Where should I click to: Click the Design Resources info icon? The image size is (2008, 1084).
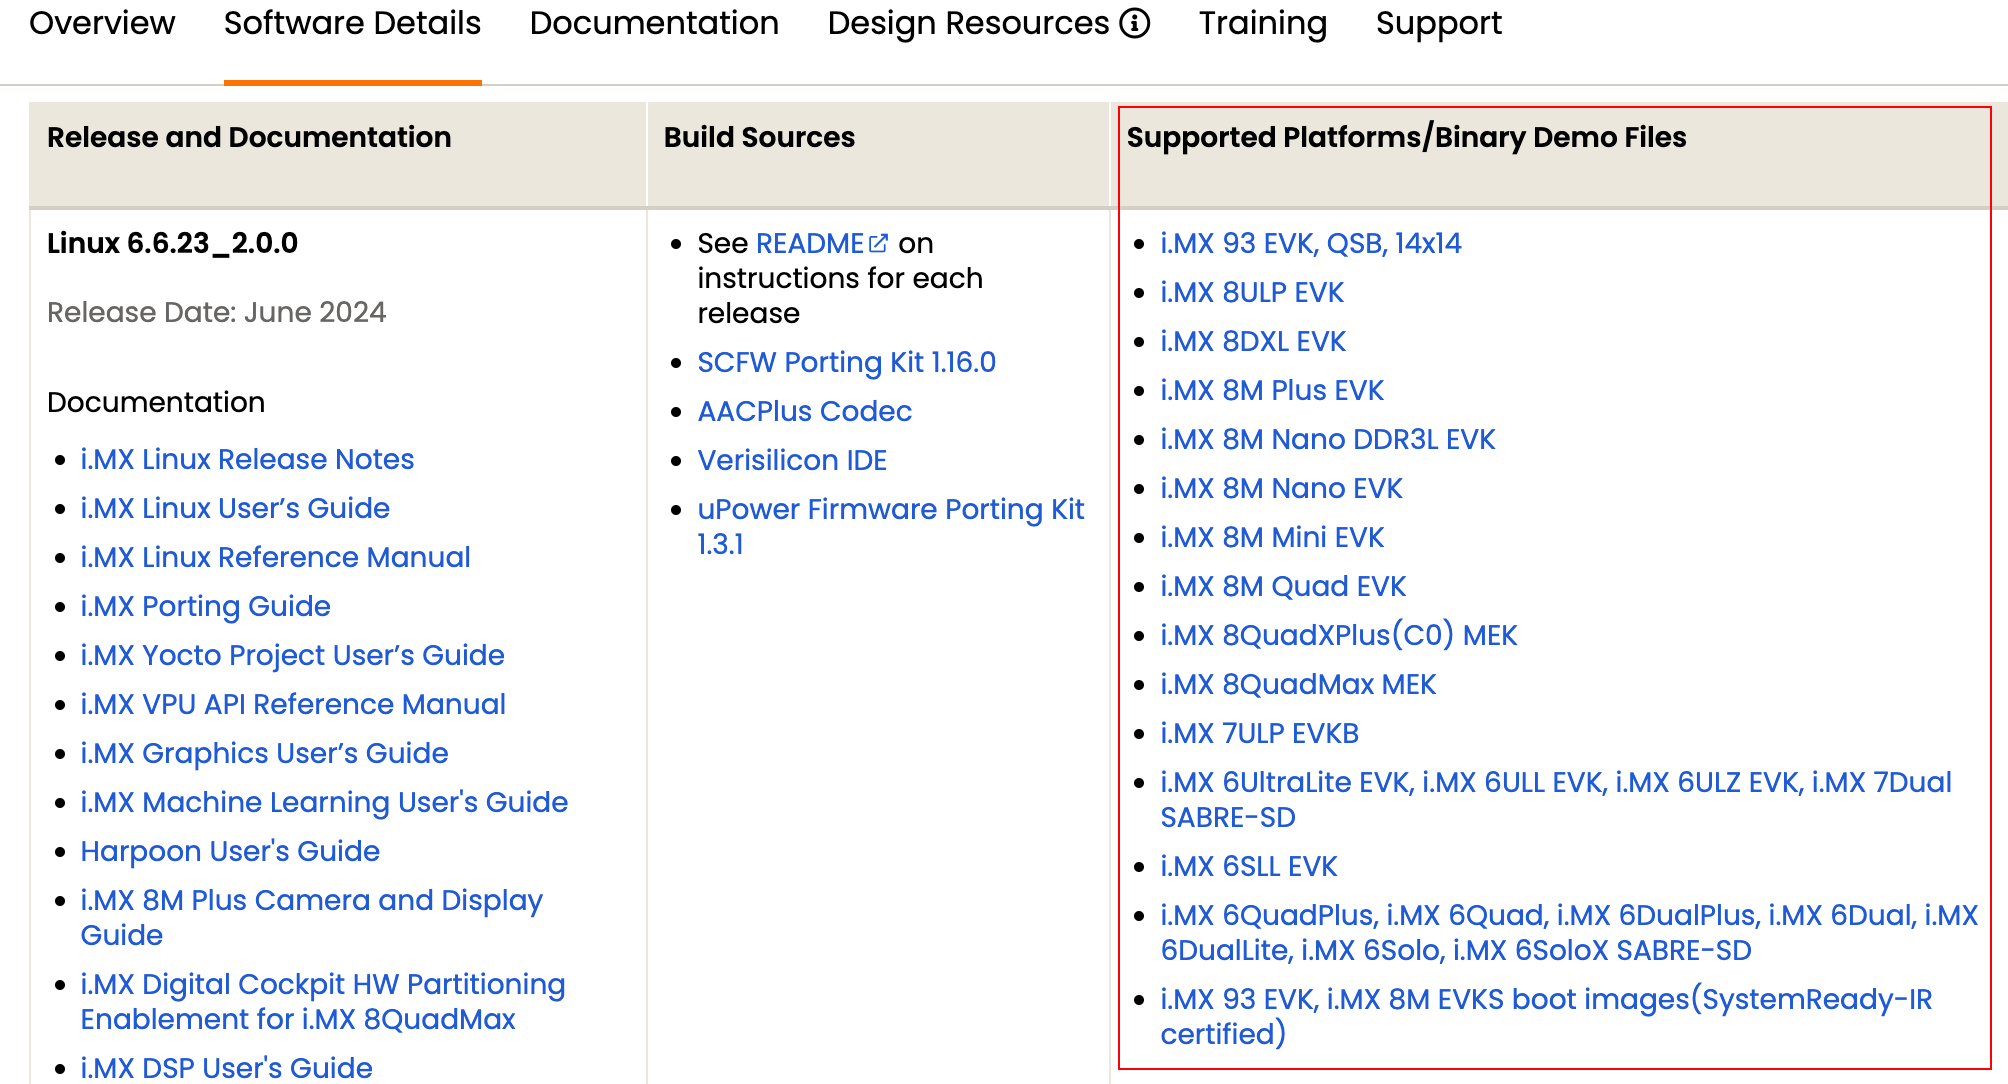[x=1135, y=23]
